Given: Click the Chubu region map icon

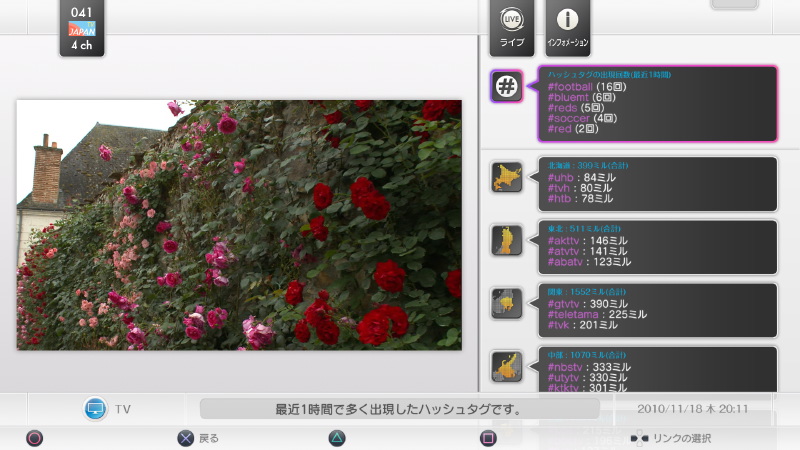Looking at the screenshot, I should 507,366.
